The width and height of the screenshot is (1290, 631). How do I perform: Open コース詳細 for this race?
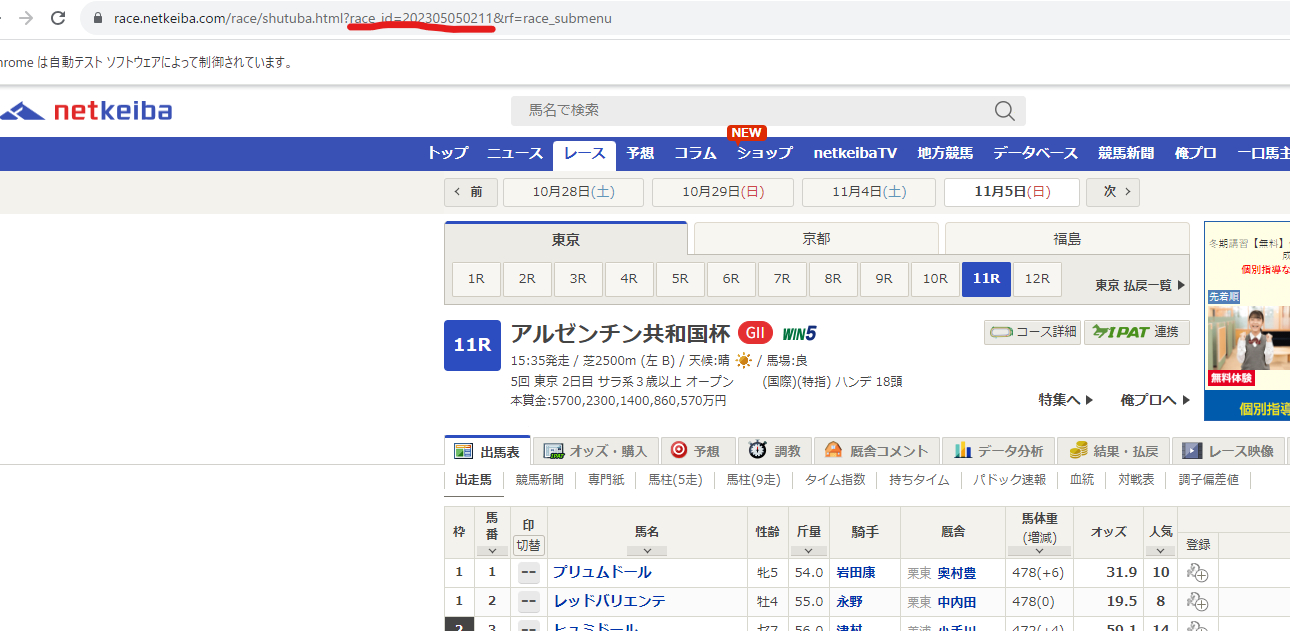click(x=1031, y=332)
